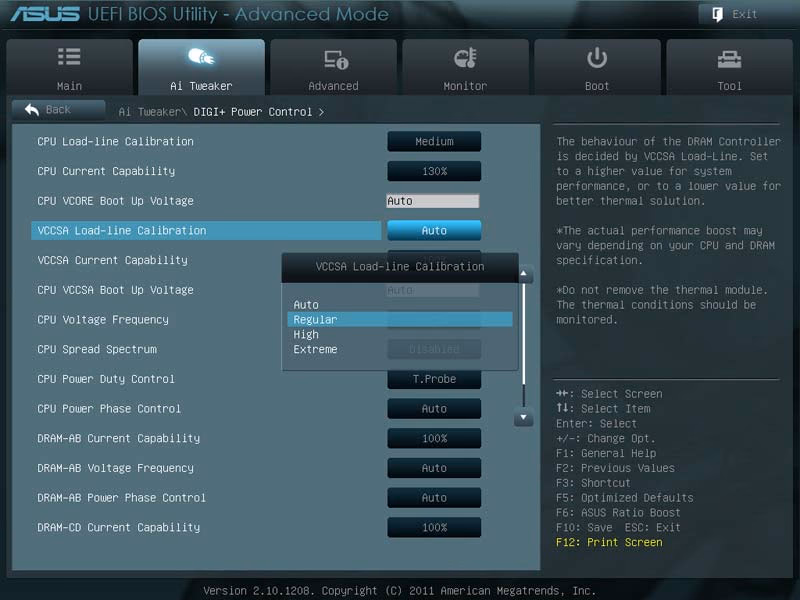
Task: Click DIGI+ Power Control breadcrumb text
Action: click(x=253, y=112)
